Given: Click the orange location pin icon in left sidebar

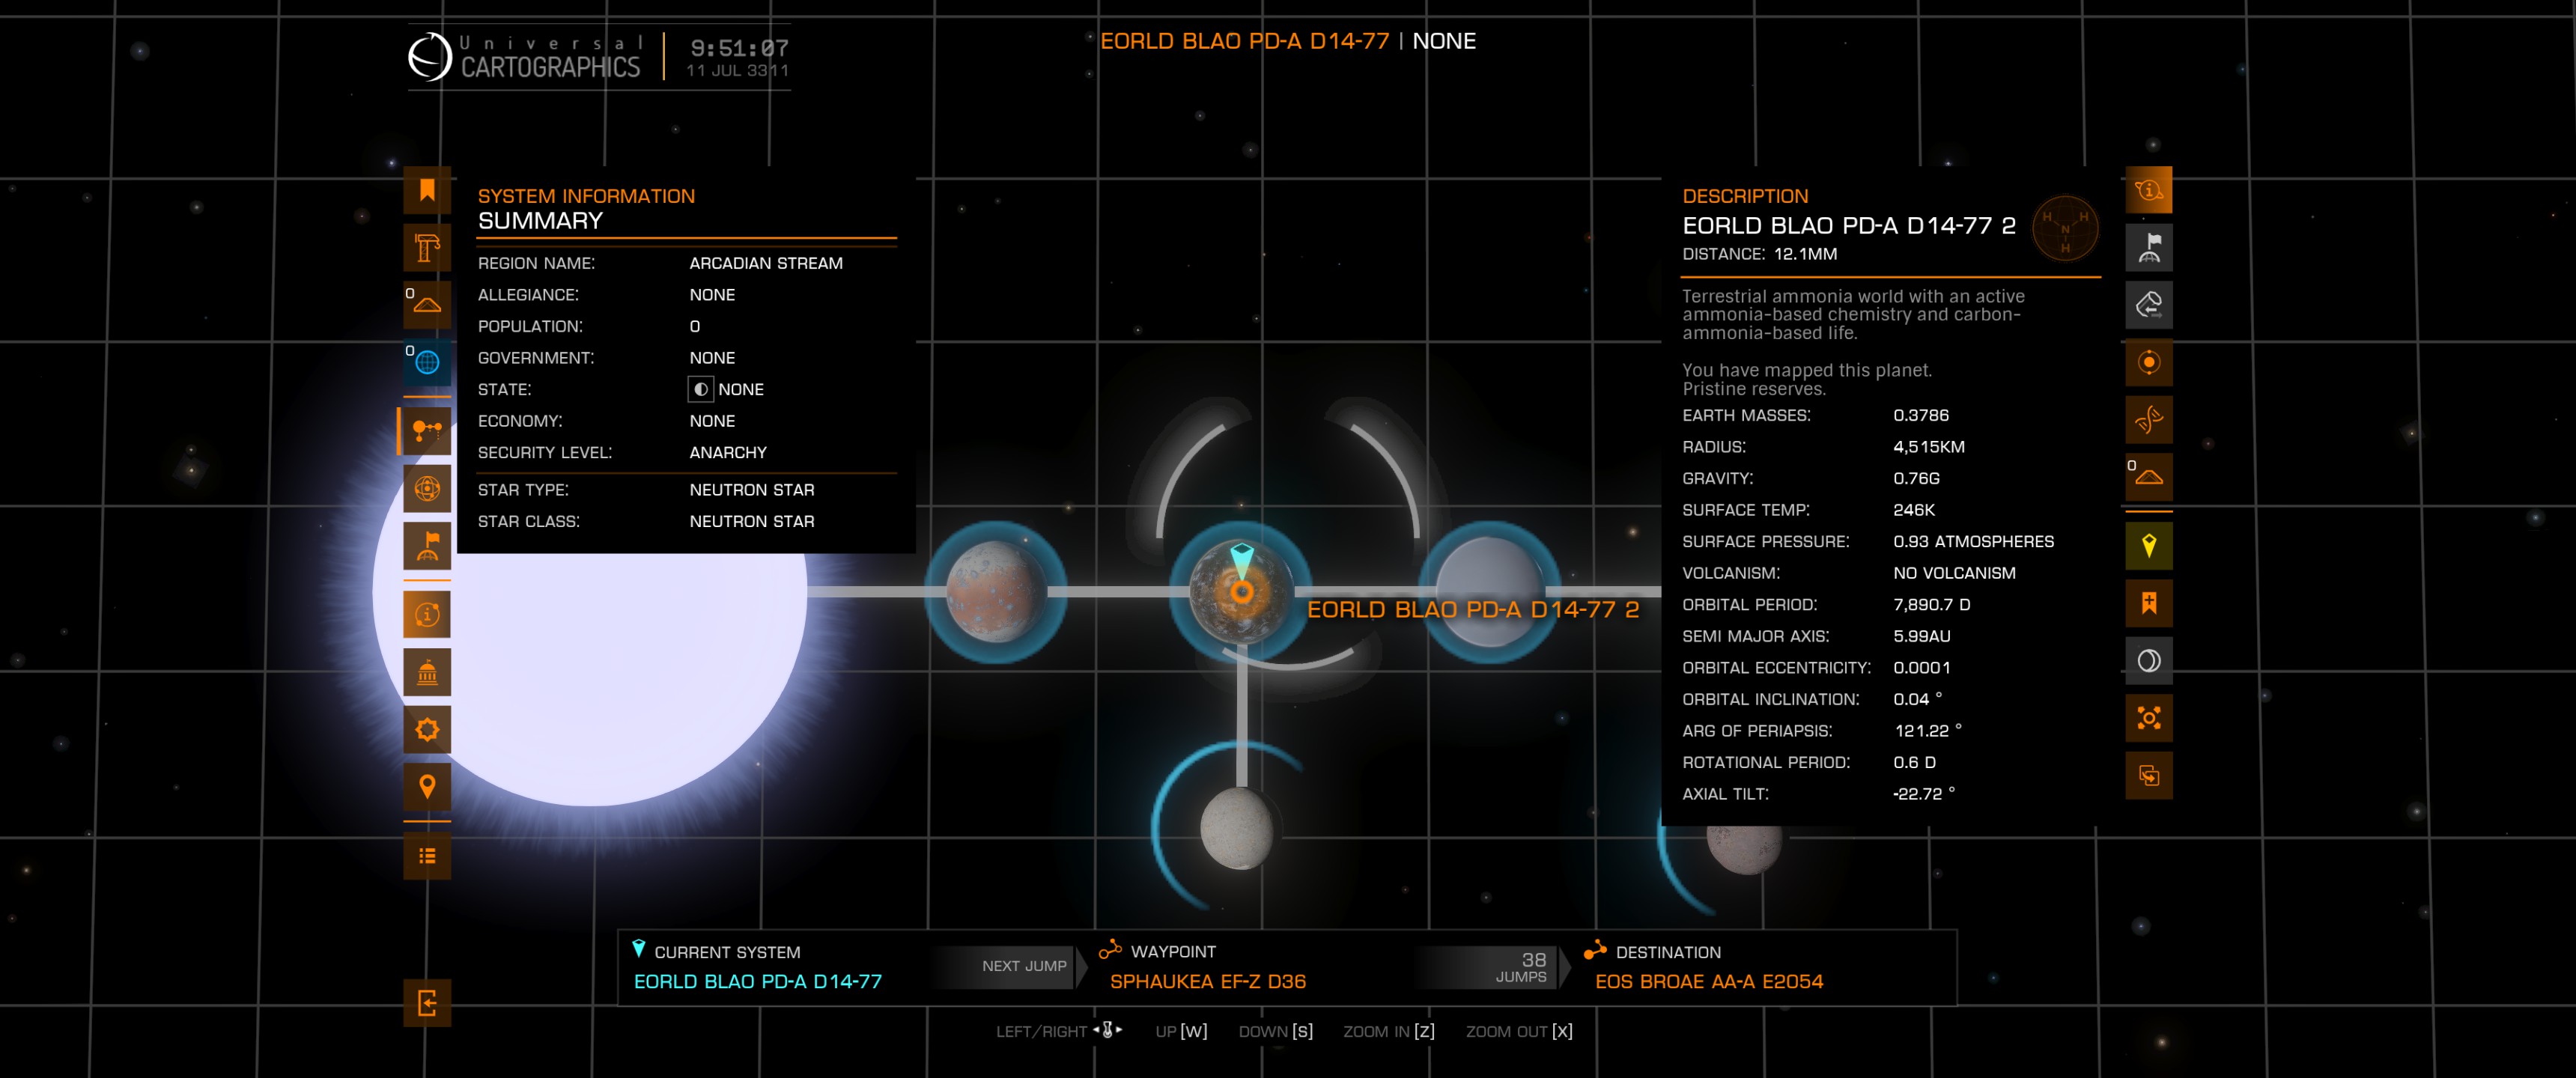Looking at the screenshot, I should pyautogui.click(x=427, y=786).
